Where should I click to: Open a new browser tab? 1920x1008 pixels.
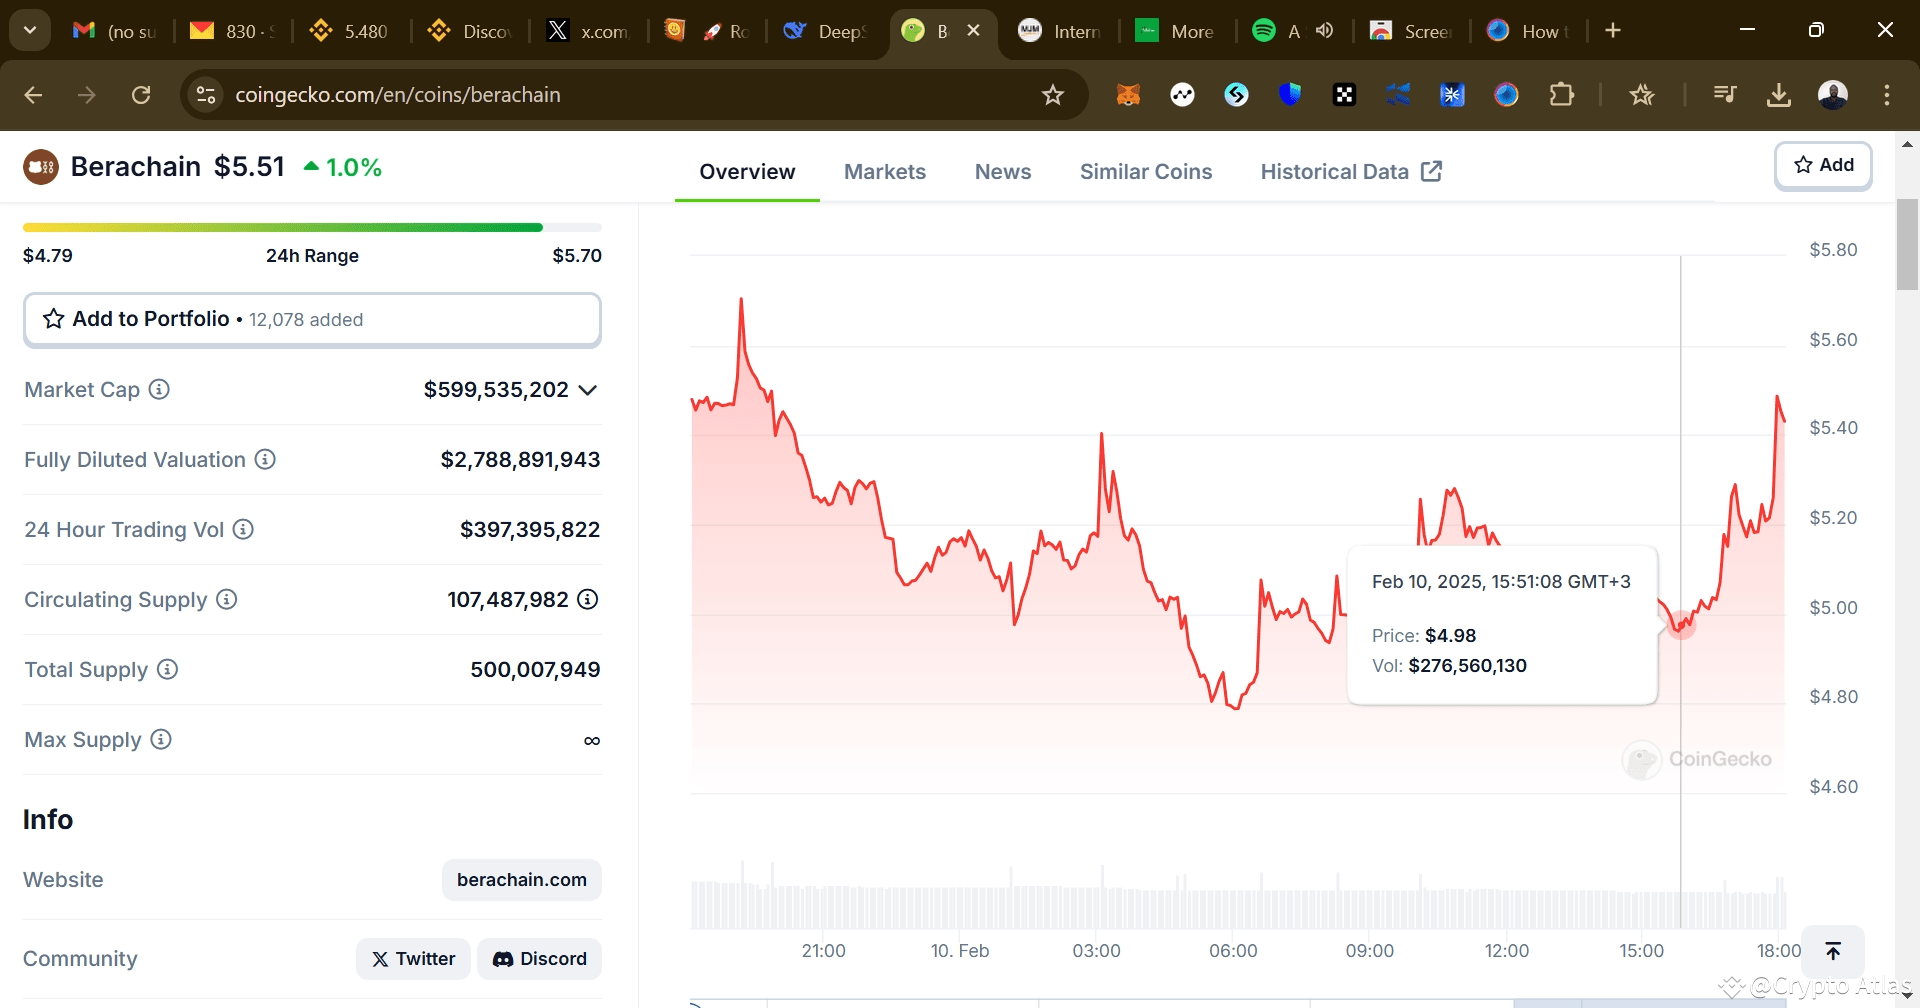click(x=1613, y=31)
